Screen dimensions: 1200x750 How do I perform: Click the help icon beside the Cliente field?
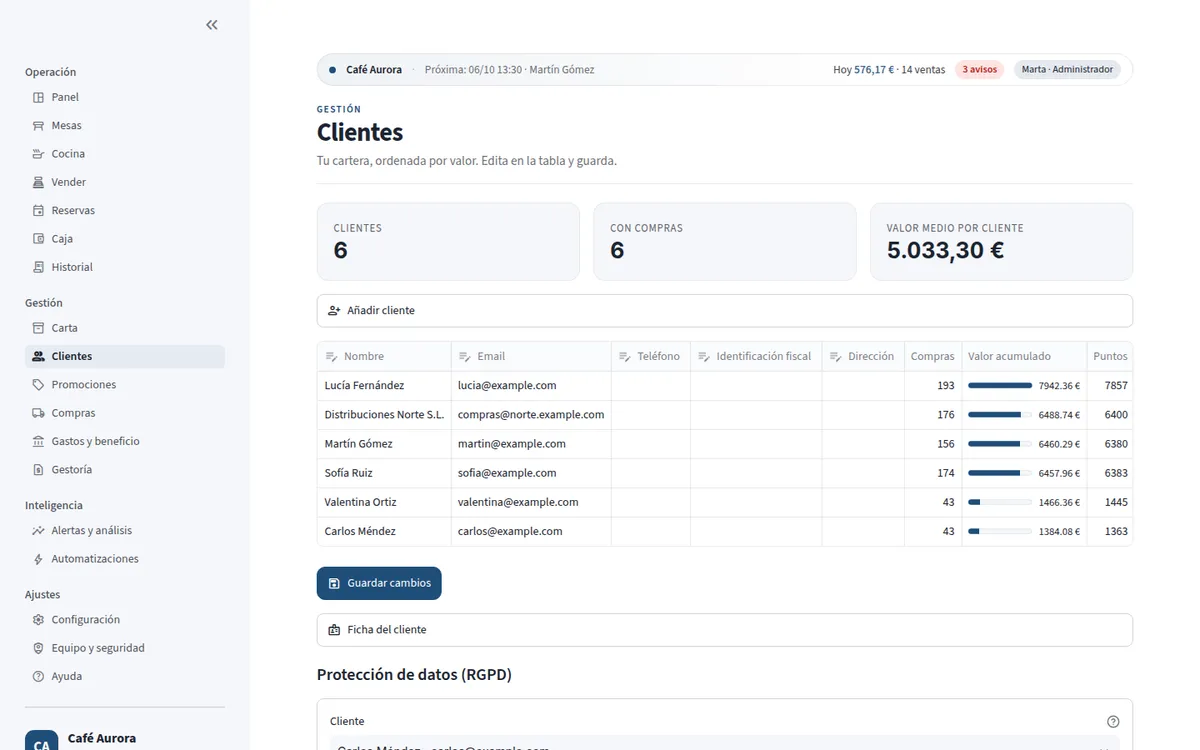point(1113,722)
